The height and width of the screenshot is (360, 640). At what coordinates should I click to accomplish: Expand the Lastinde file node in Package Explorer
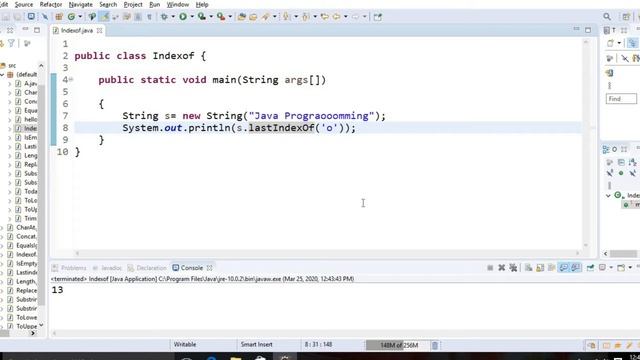(2, 272)
